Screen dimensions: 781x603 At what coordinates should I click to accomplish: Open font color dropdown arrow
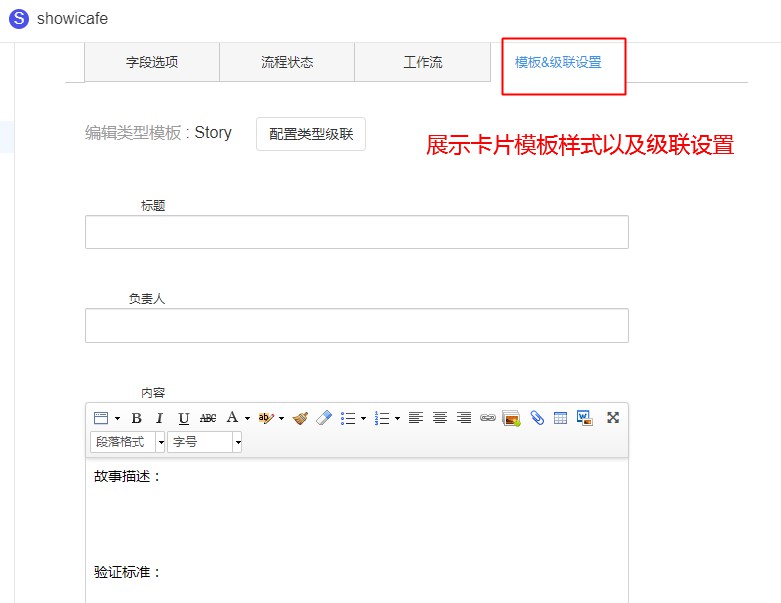tap(247, 418)
